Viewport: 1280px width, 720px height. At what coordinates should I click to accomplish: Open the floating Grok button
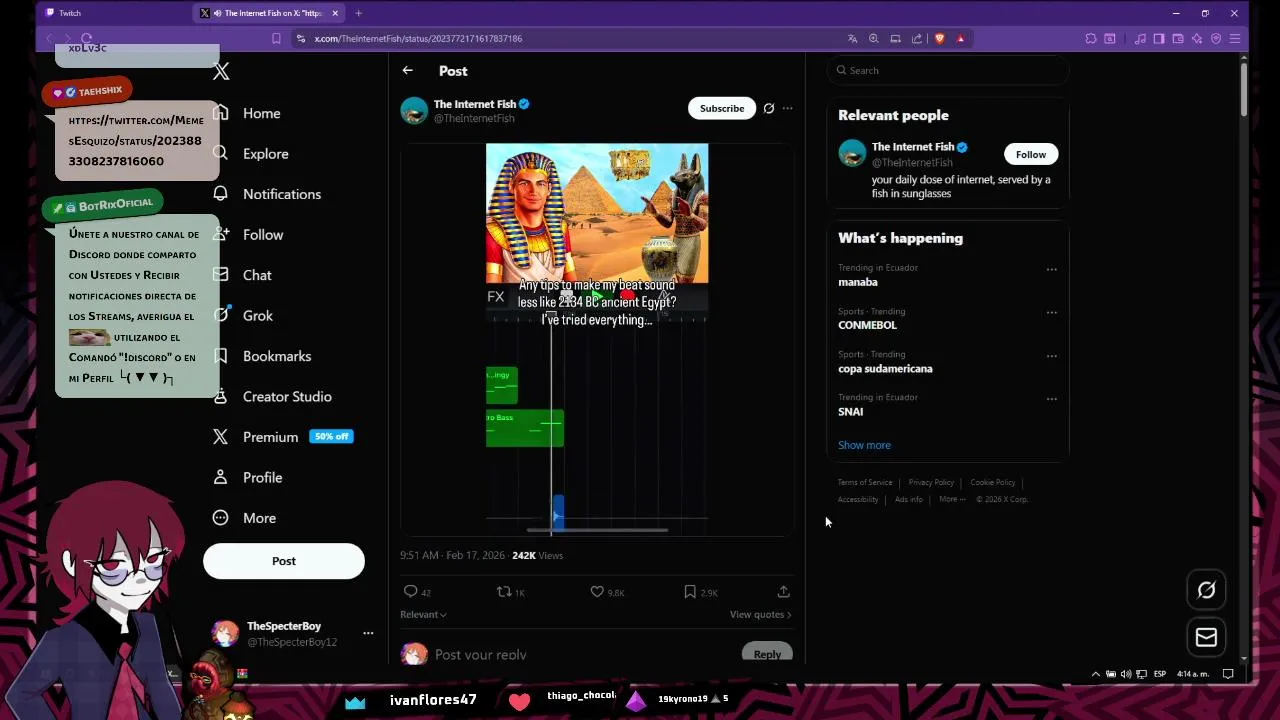pyautogui.click(x=1206, y=590)
